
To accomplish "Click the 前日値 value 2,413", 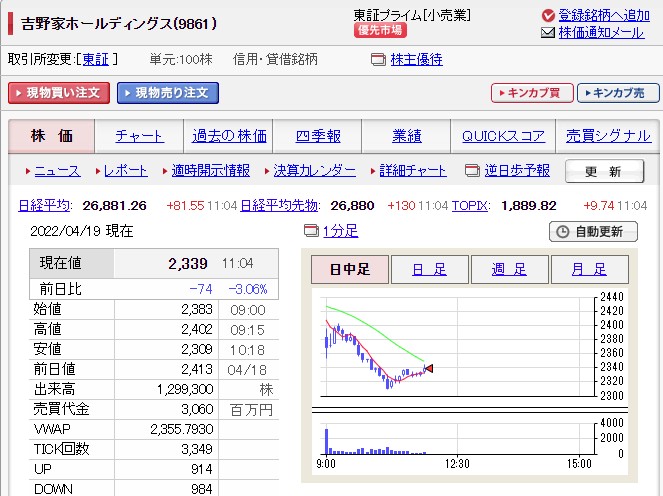I will click(197, 370).
